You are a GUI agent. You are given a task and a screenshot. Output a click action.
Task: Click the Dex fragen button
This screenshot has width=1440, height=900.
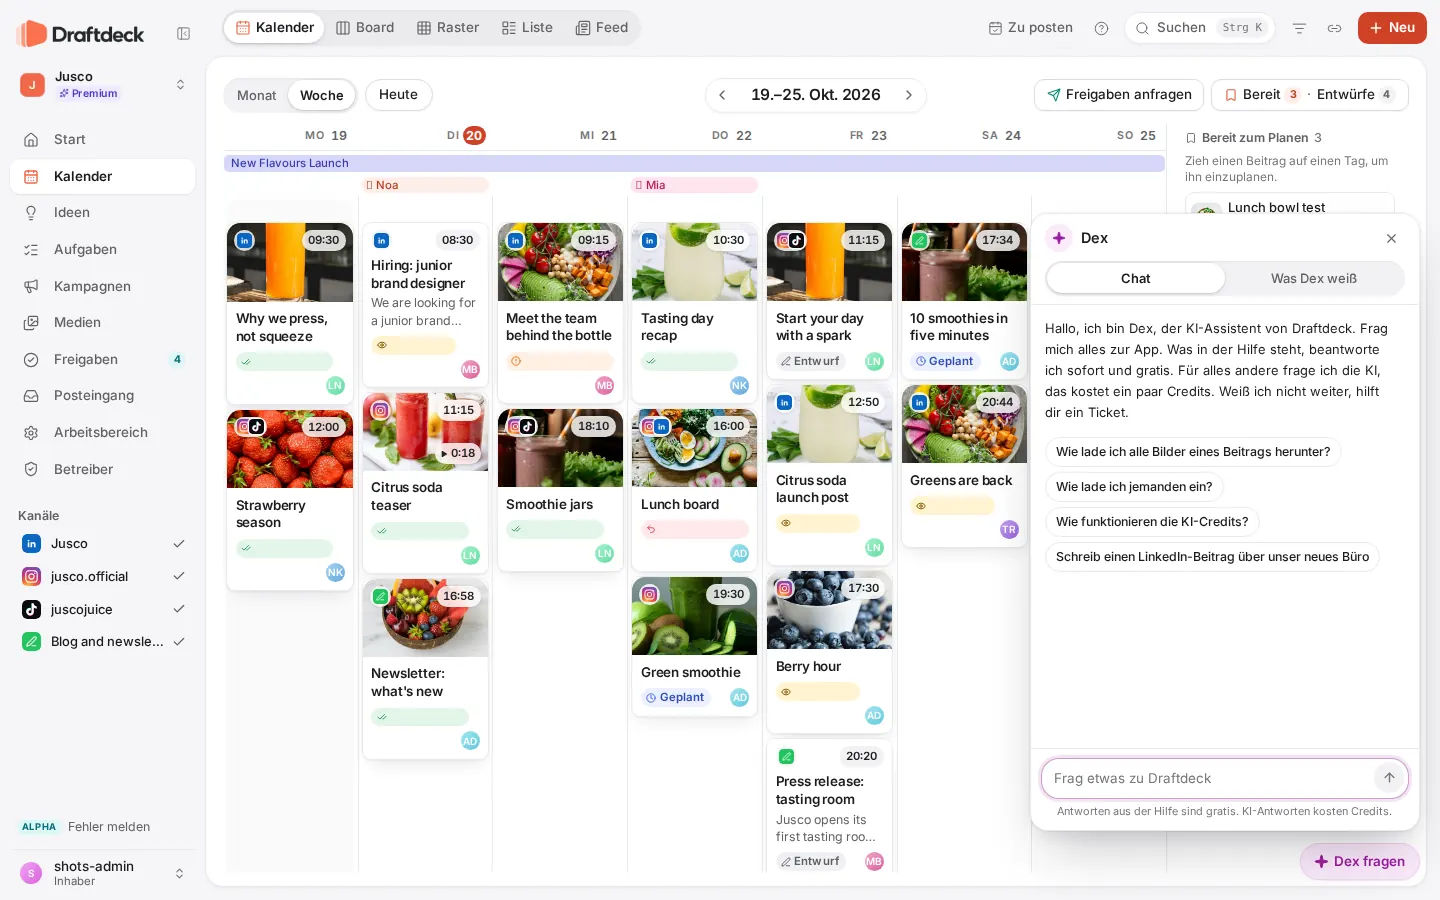tap(1360, 862)
